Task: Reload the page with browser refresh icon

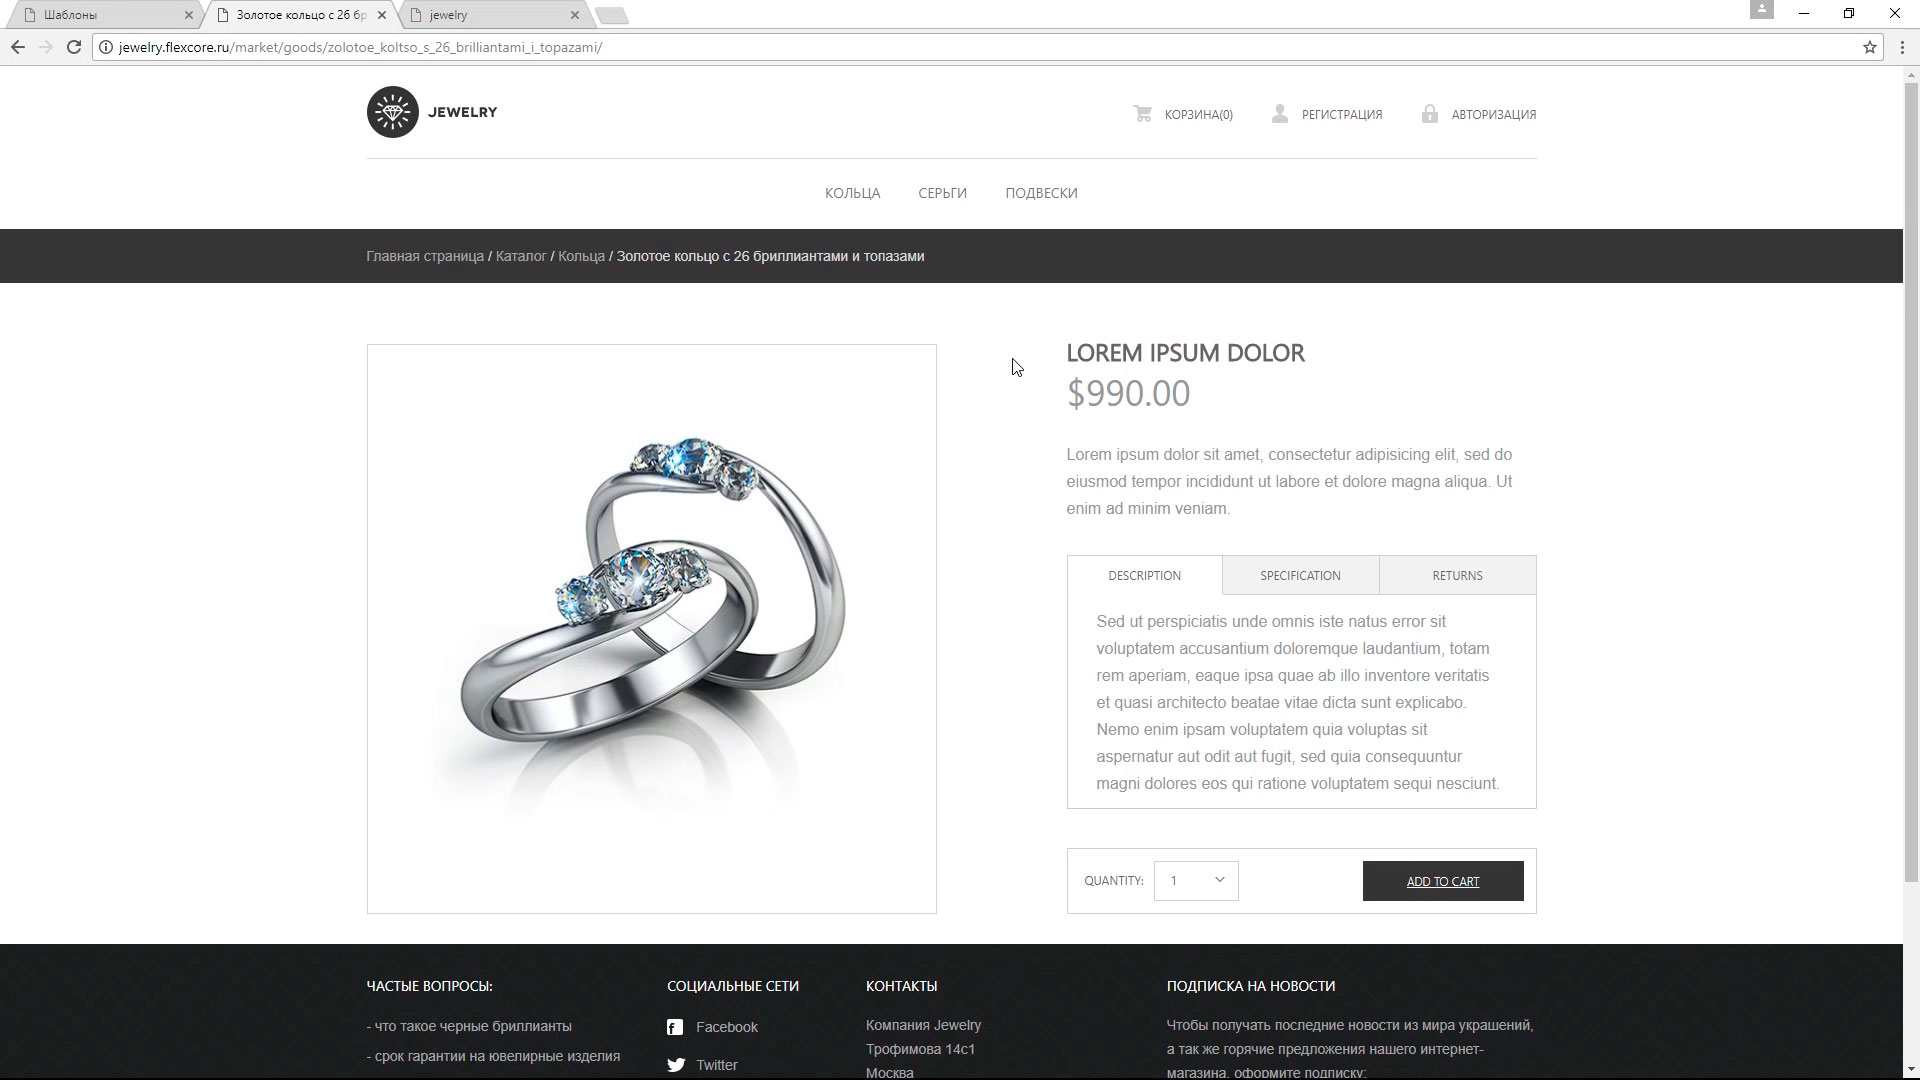Action: point(73,47)
